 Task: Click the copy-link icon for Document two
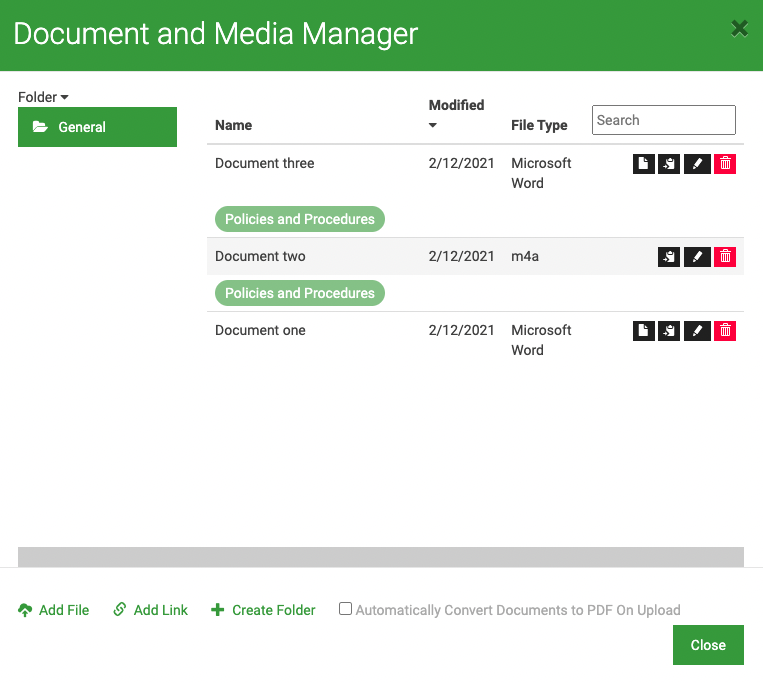(669, 256)
